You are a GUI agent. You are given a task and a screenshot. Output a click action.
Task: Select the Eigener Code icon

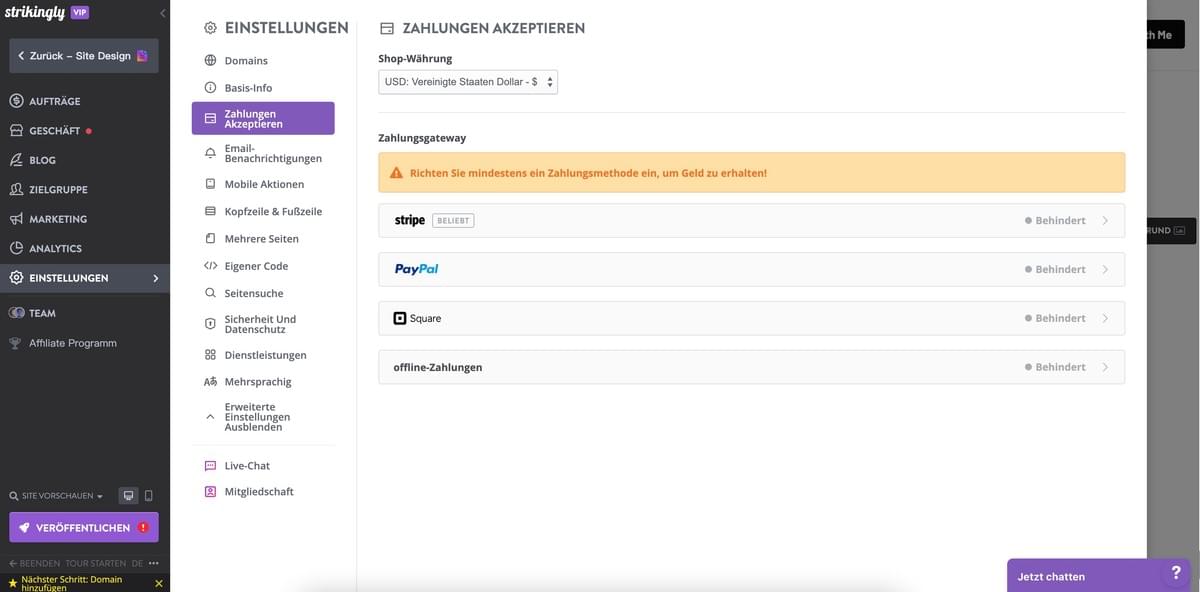[x=208, y=265]
